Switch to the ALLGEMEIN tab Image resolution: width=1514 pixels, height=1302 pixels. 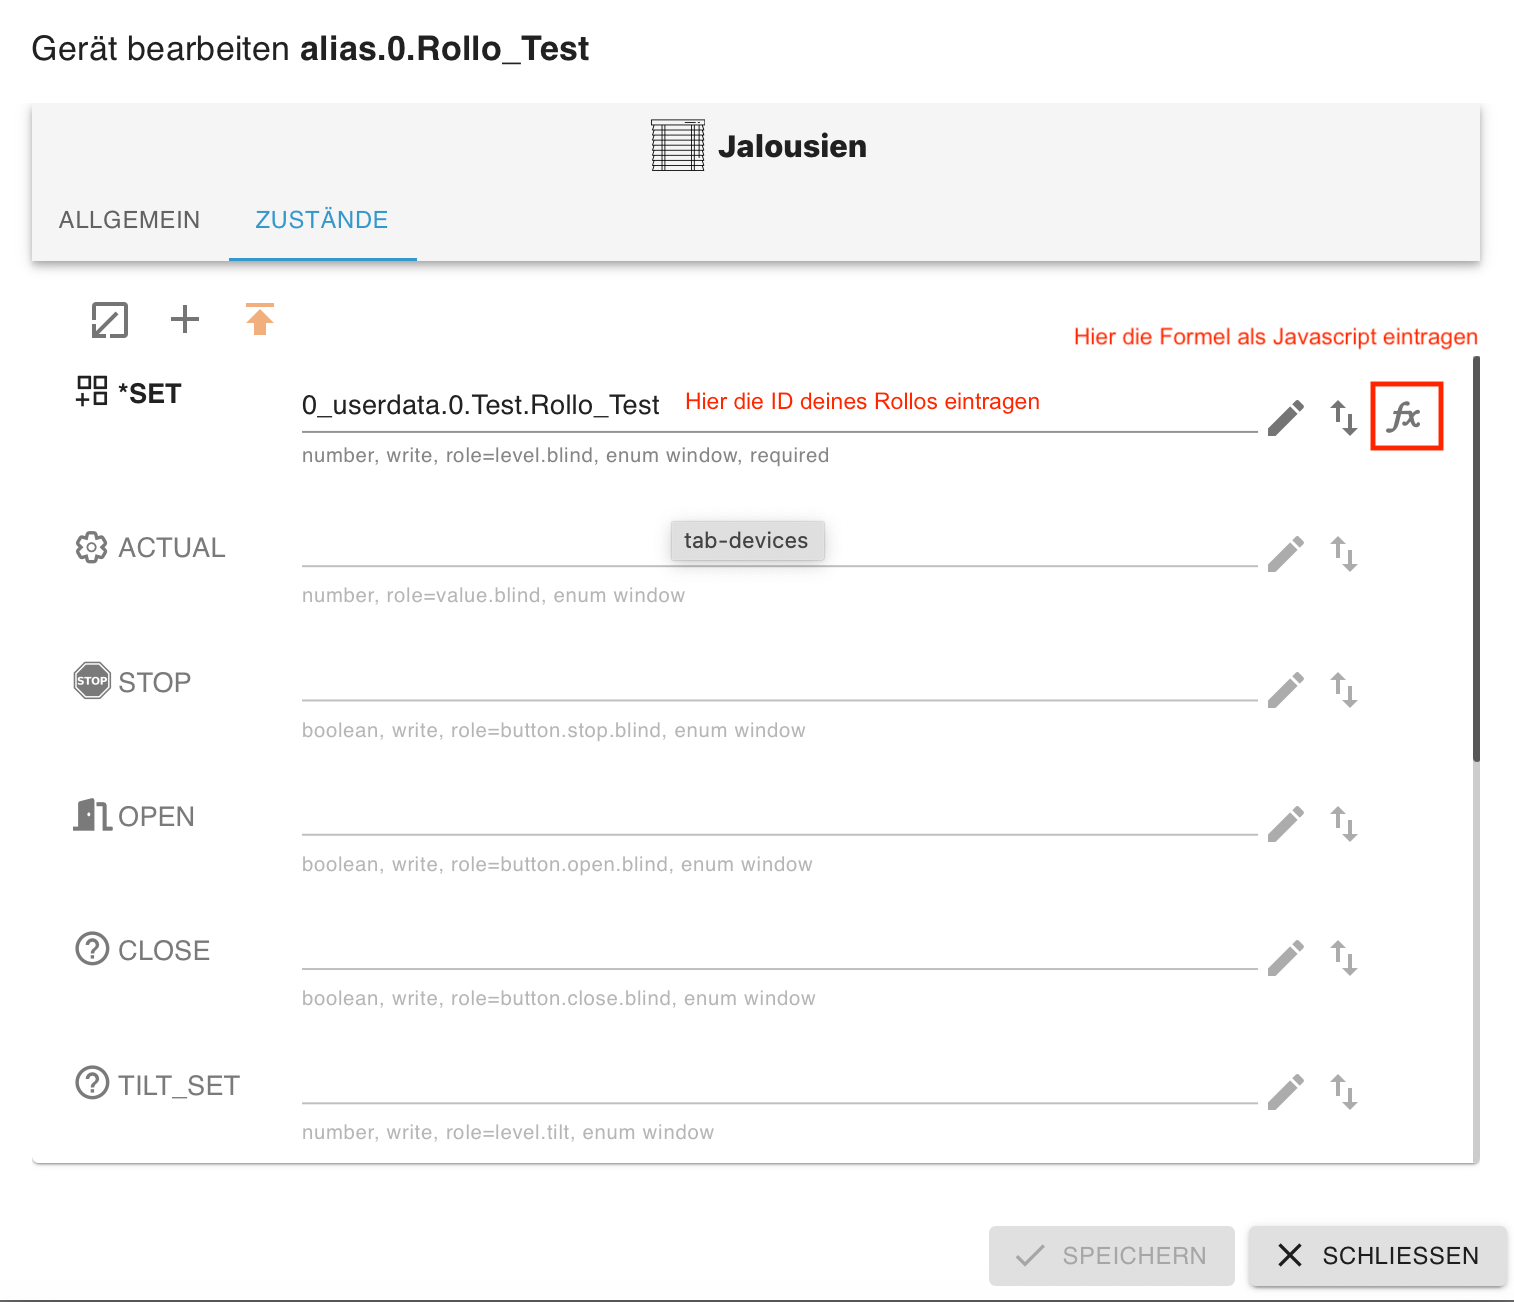tap(130, 220)
